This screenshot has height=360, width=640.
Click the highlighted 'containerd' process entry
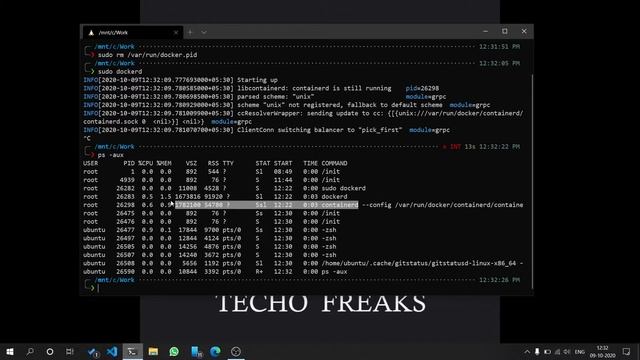pyautogui.click(x=340, y=205)
